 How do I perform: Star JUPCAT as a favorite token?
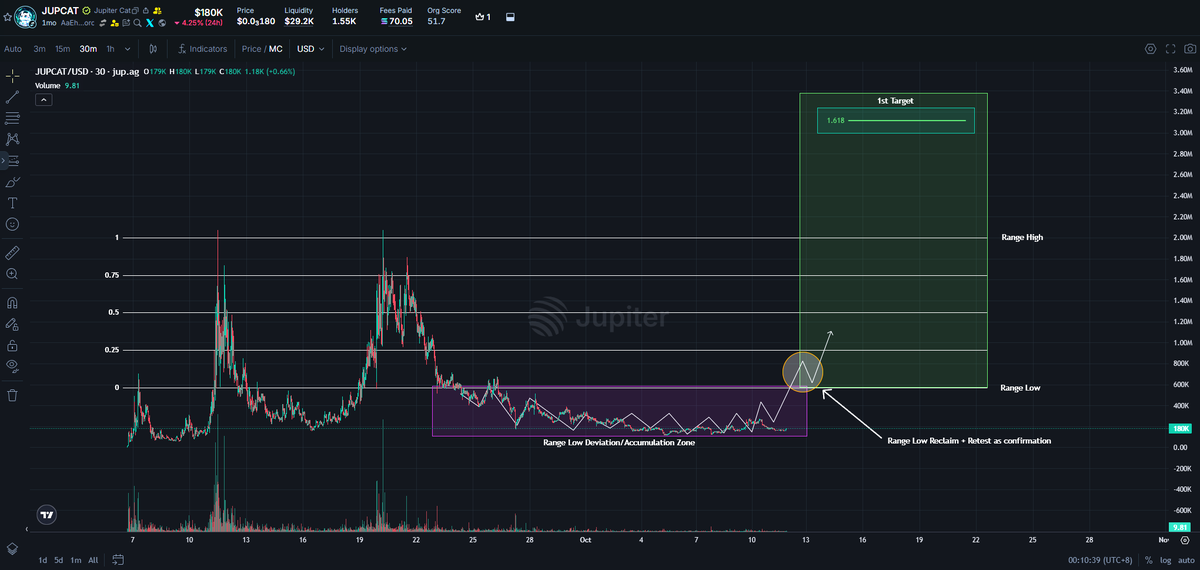point(8,17)
